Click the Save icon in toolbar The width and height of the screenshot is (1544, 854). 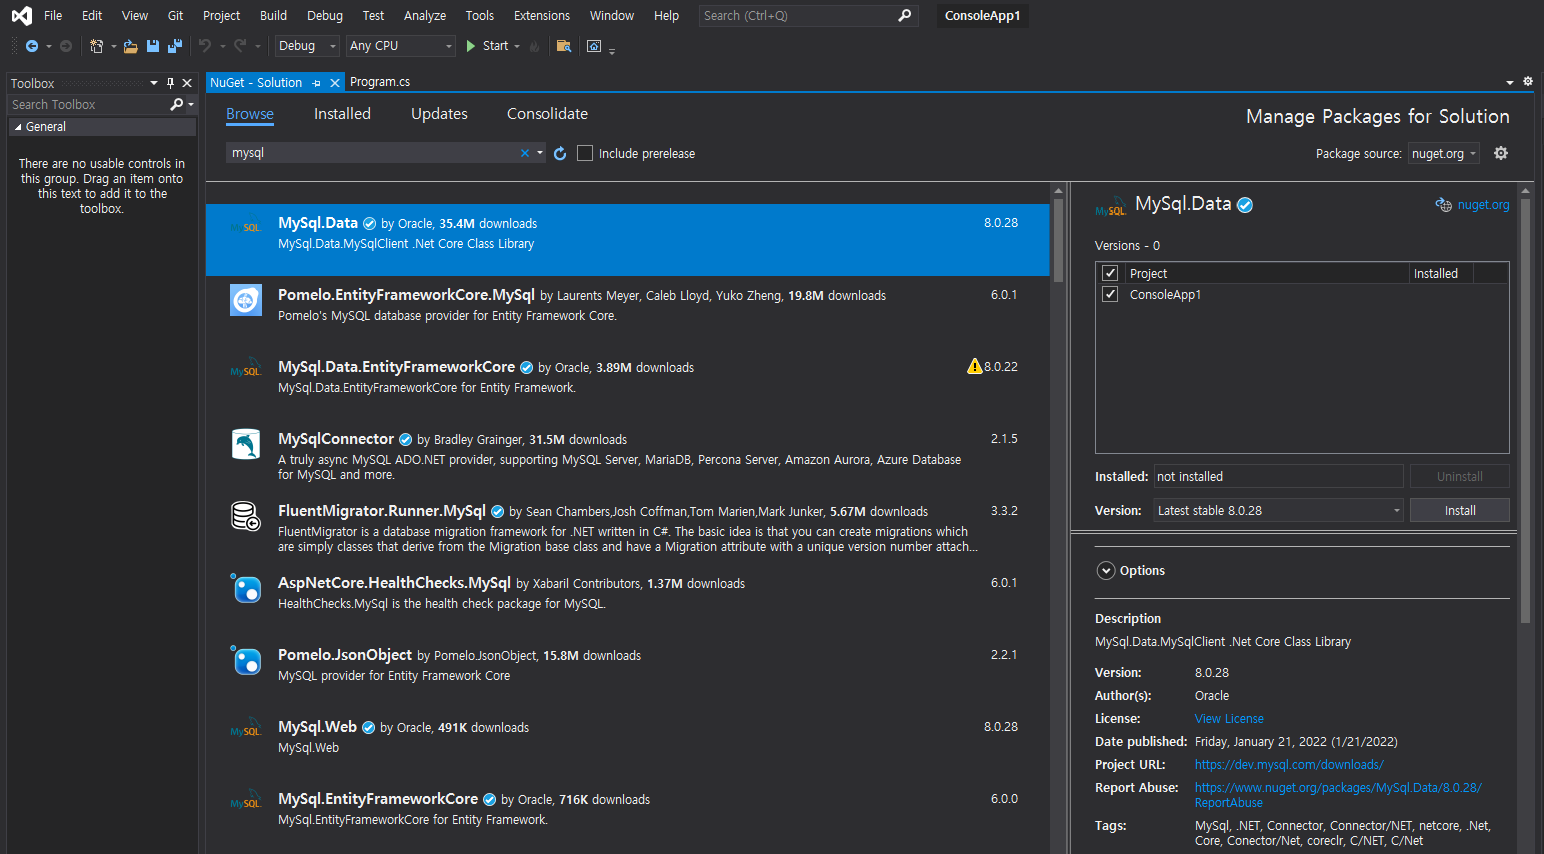(153, 46)
